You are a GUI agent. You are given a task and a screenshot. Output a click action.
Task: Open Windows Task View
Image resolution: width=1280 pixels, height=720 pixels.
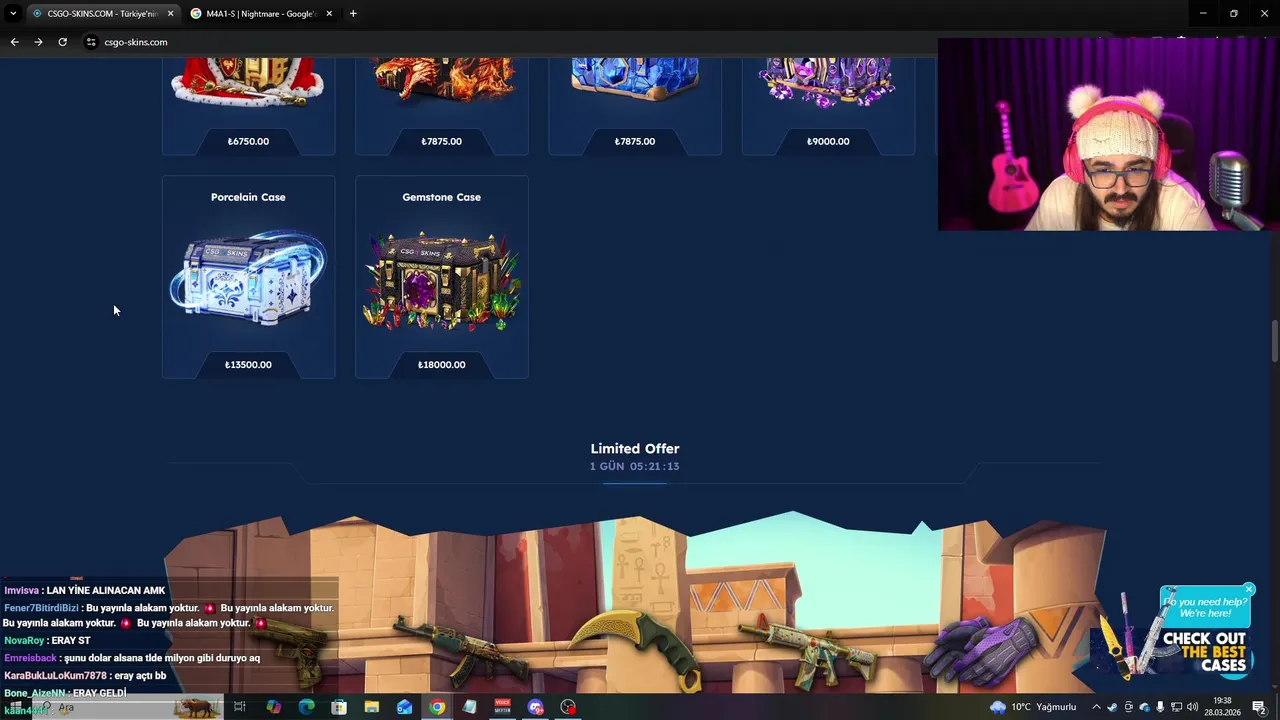[x=240, y=707]
